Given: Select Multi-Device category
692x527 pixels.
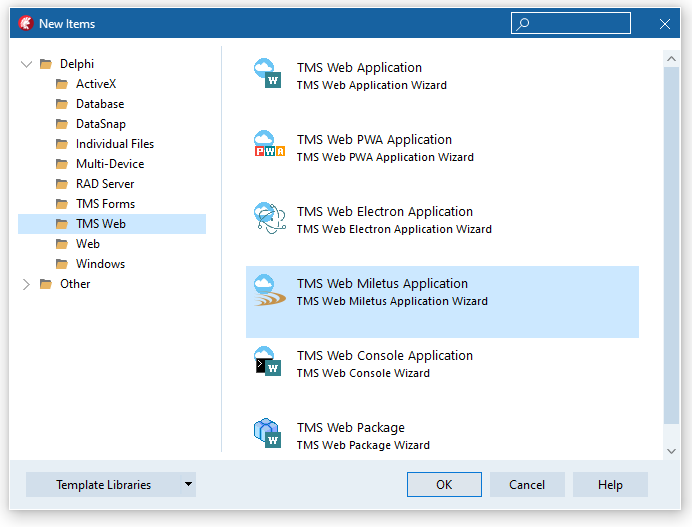Looking at the screenshot, I should (110, 164).
